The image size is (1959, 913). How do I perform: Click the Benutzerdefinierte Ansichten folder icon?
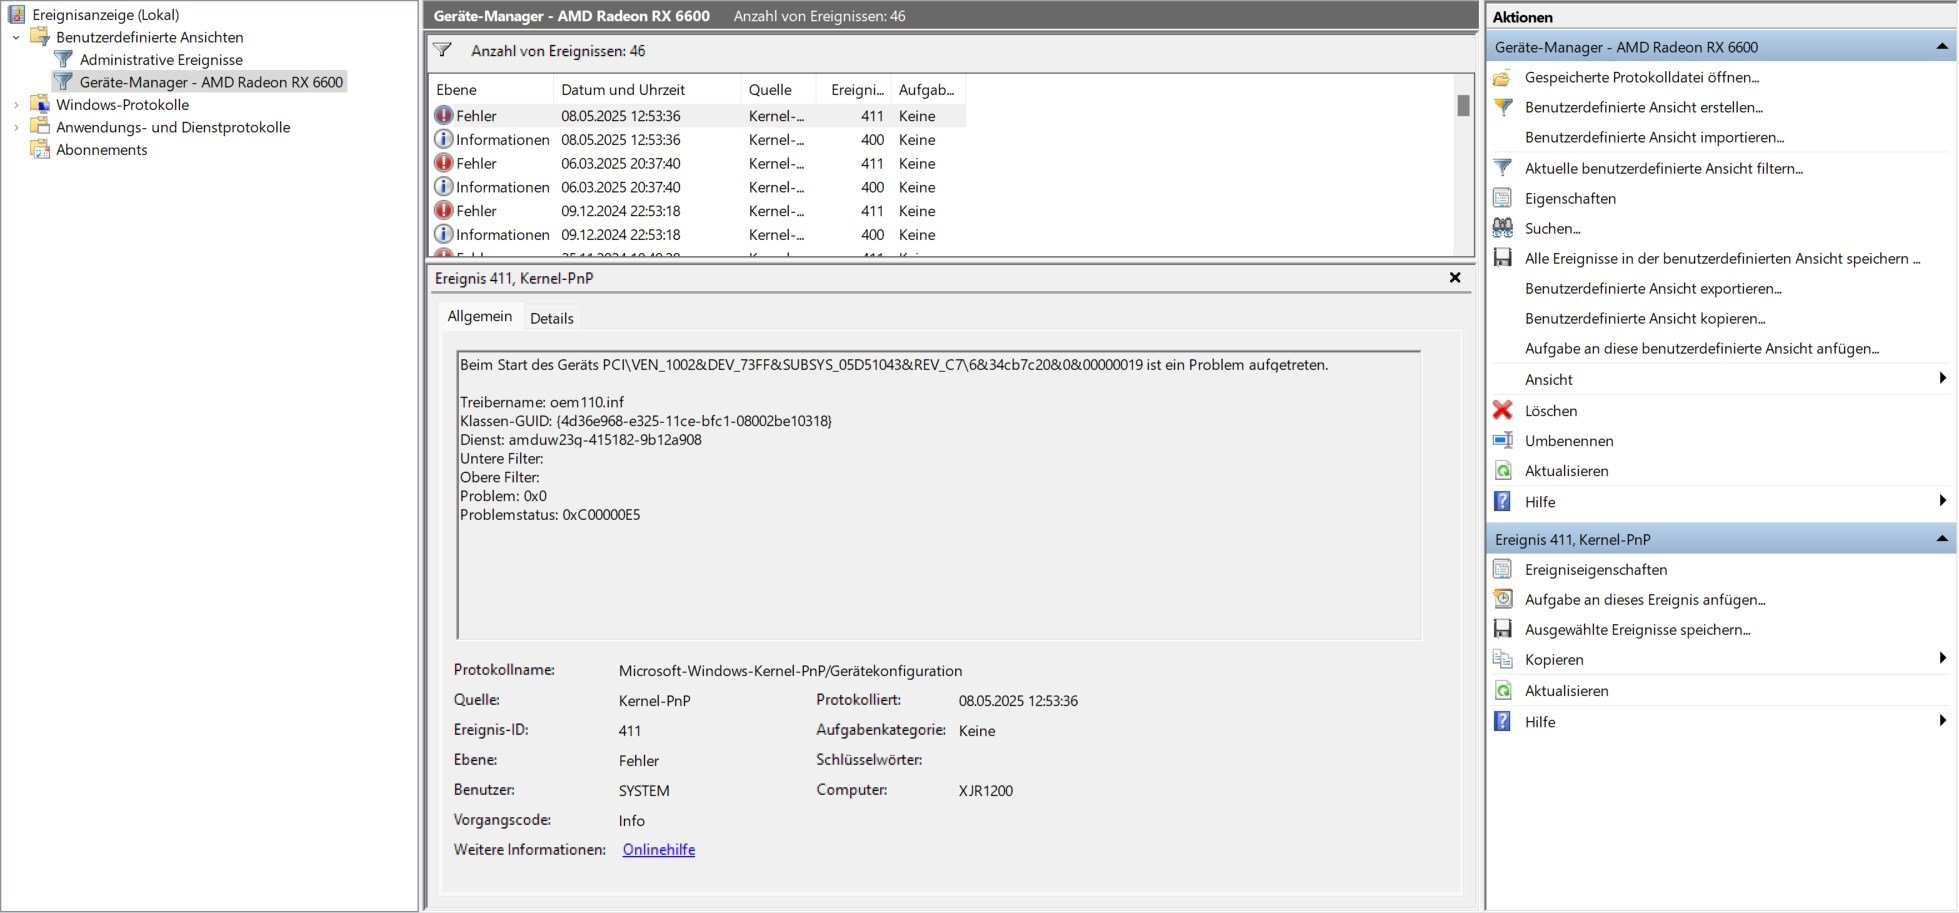tap(40, 37)
